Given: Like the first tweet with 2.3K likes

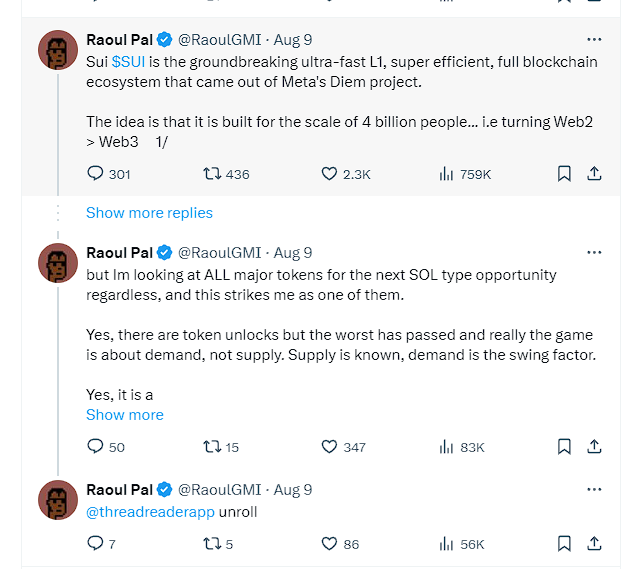Looking at the screenshot, I should click(330, 174).
